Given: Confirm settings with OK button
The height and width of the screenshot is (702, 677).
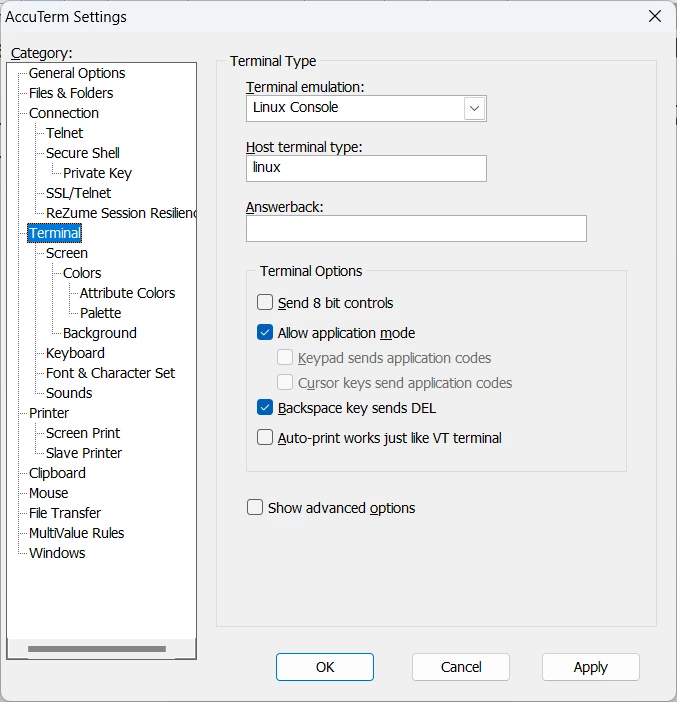Looking at the screenshot, I should coord(325,667).
